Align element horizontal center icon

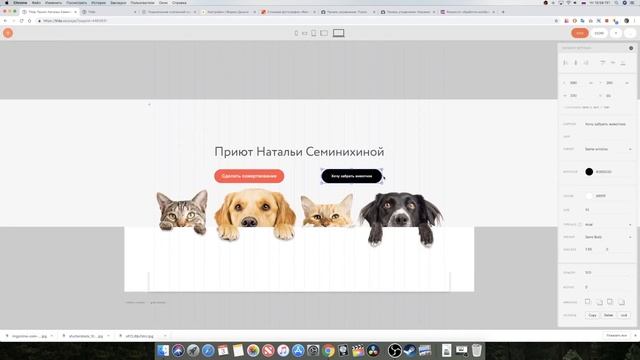[x=576, y=63]
